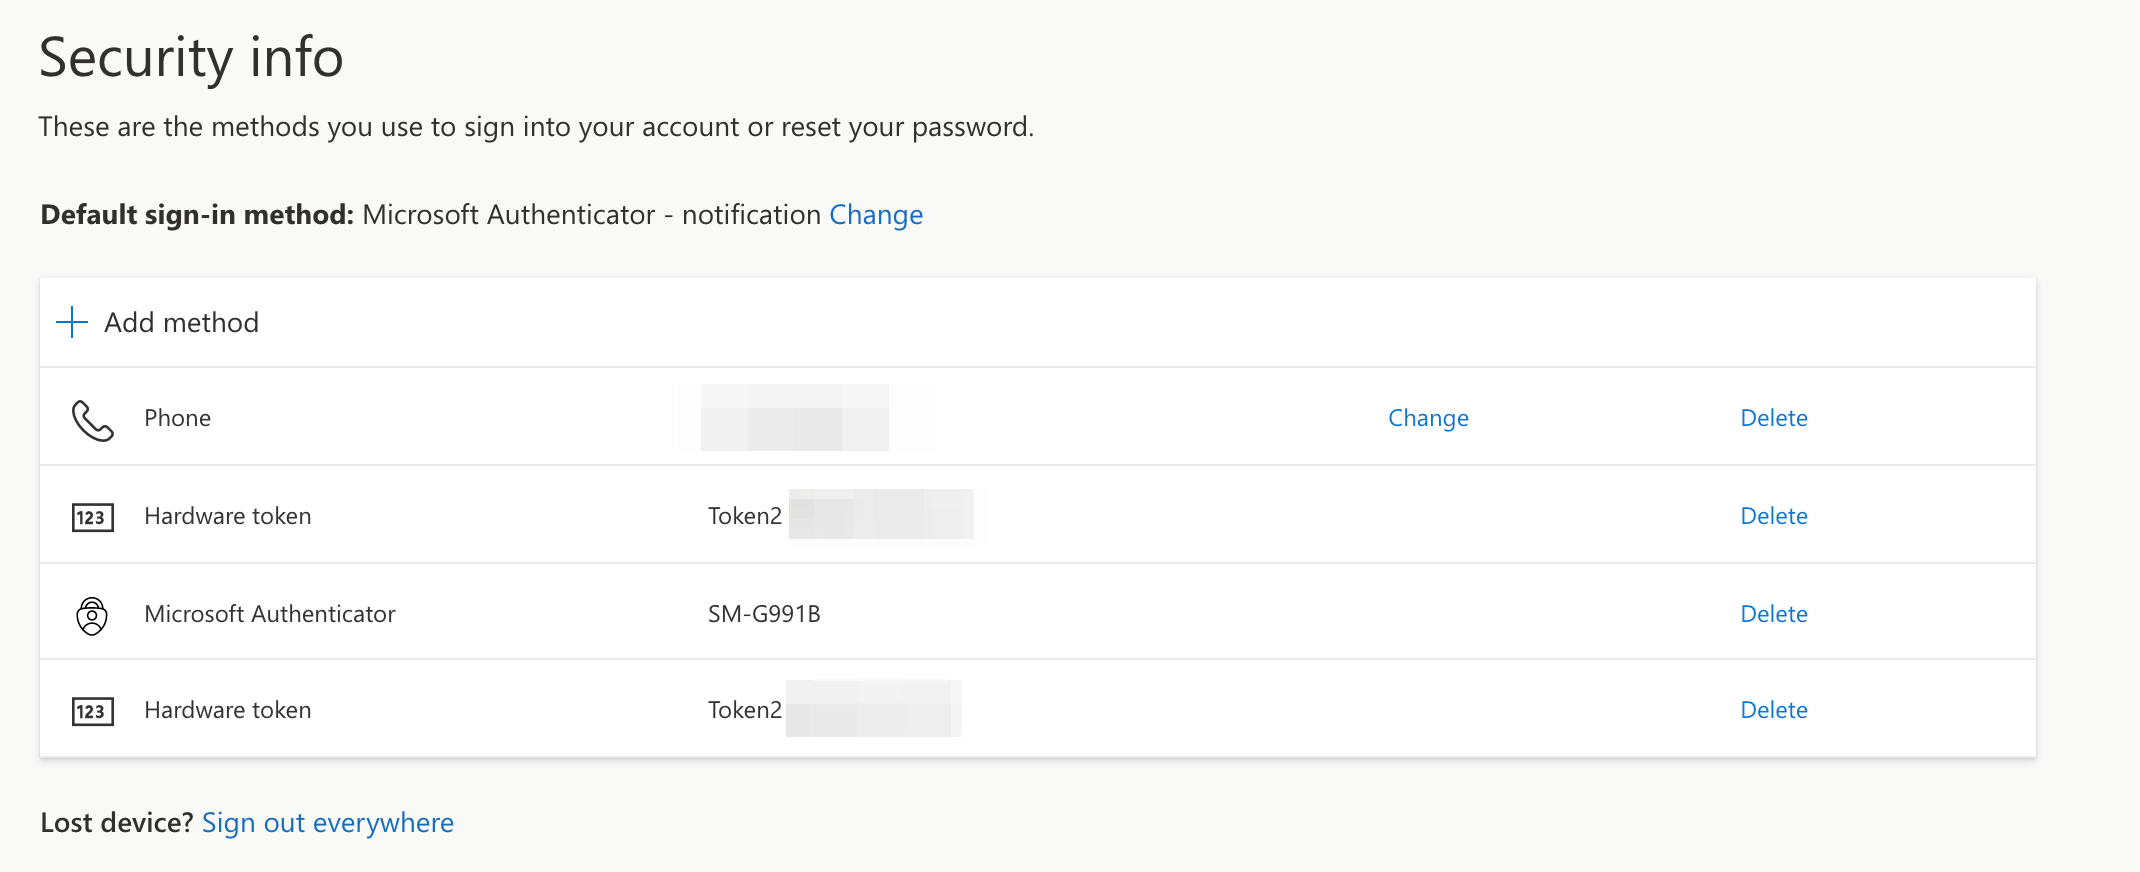Change the default sign-in method

point(876,215)
